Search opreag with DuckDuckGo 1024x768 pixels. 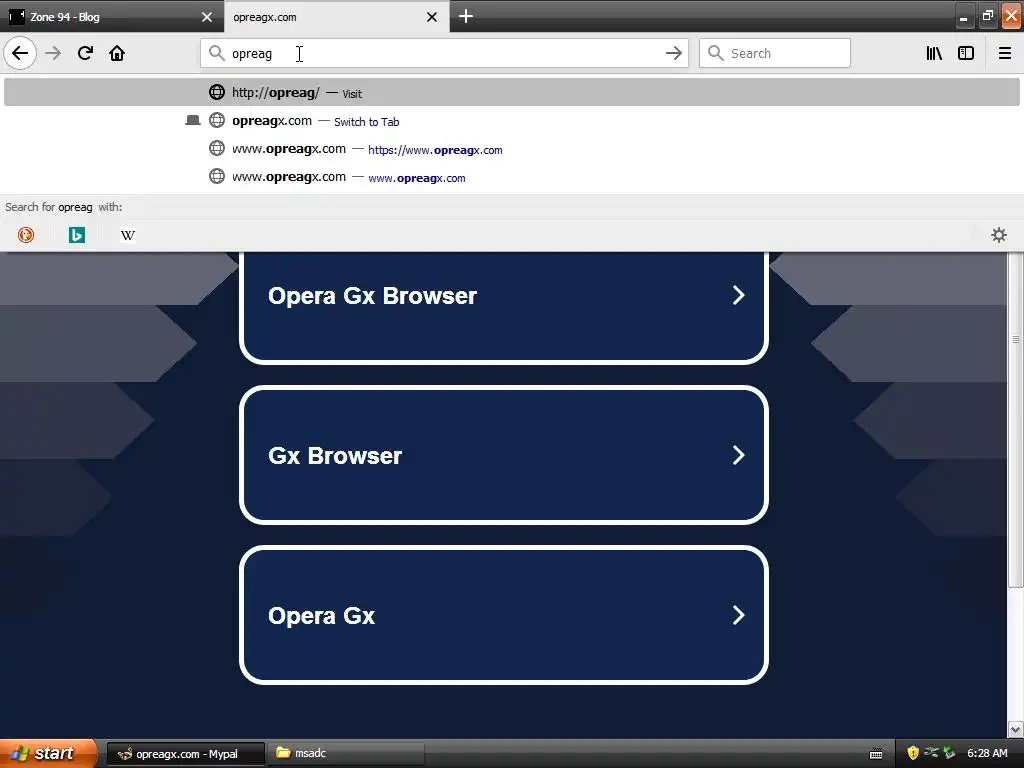pos(26,234)
